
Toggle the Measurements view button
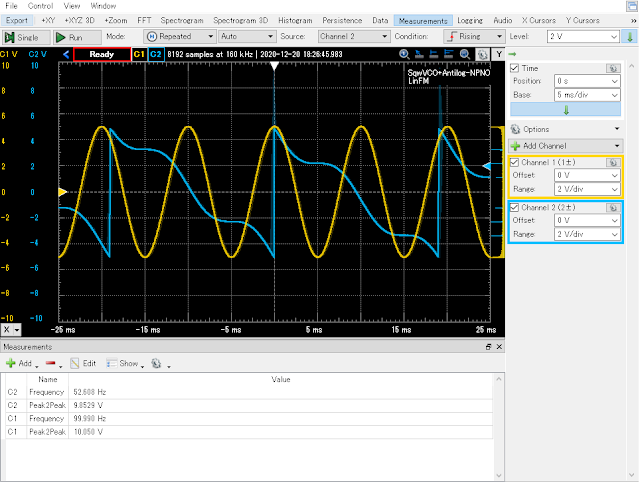[423, 20]
